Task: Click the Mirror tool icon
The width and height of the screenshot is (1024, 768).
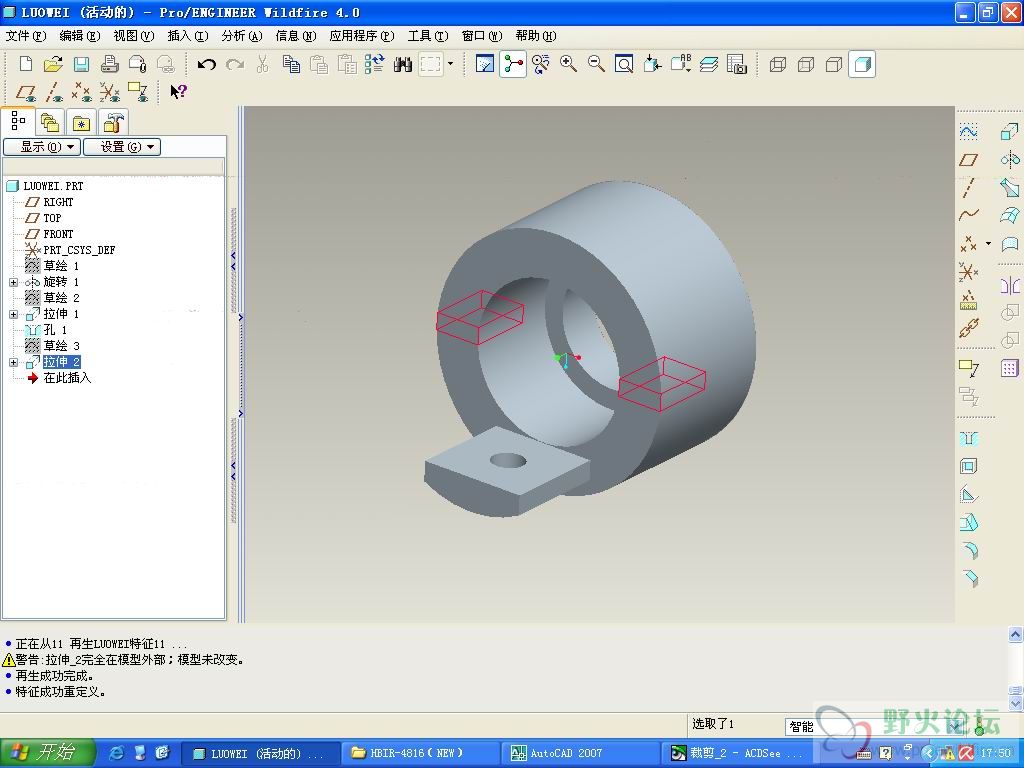Action: (x=1010, y=285)
